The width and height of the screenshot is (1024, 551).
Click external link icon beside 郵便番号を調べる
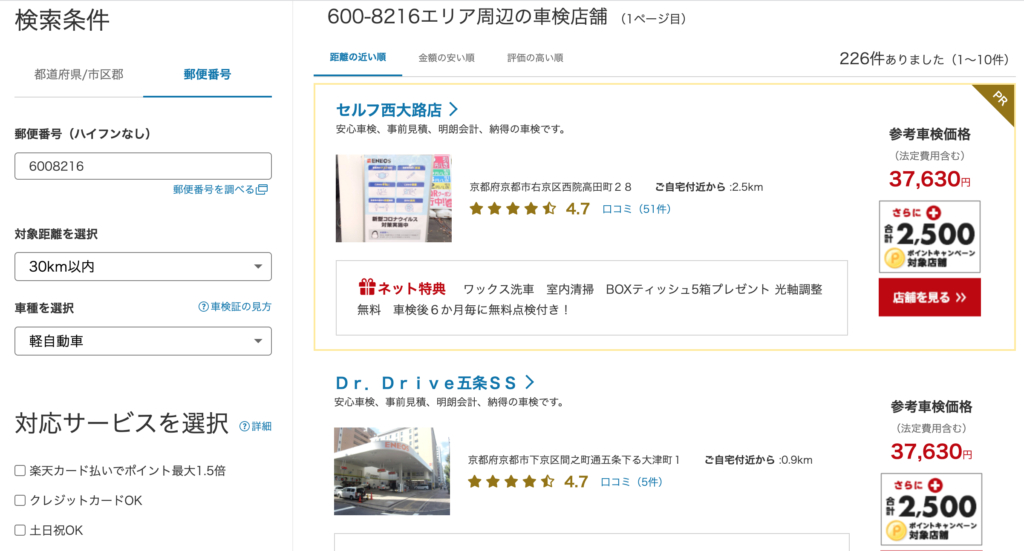click(x=262, y=190)
